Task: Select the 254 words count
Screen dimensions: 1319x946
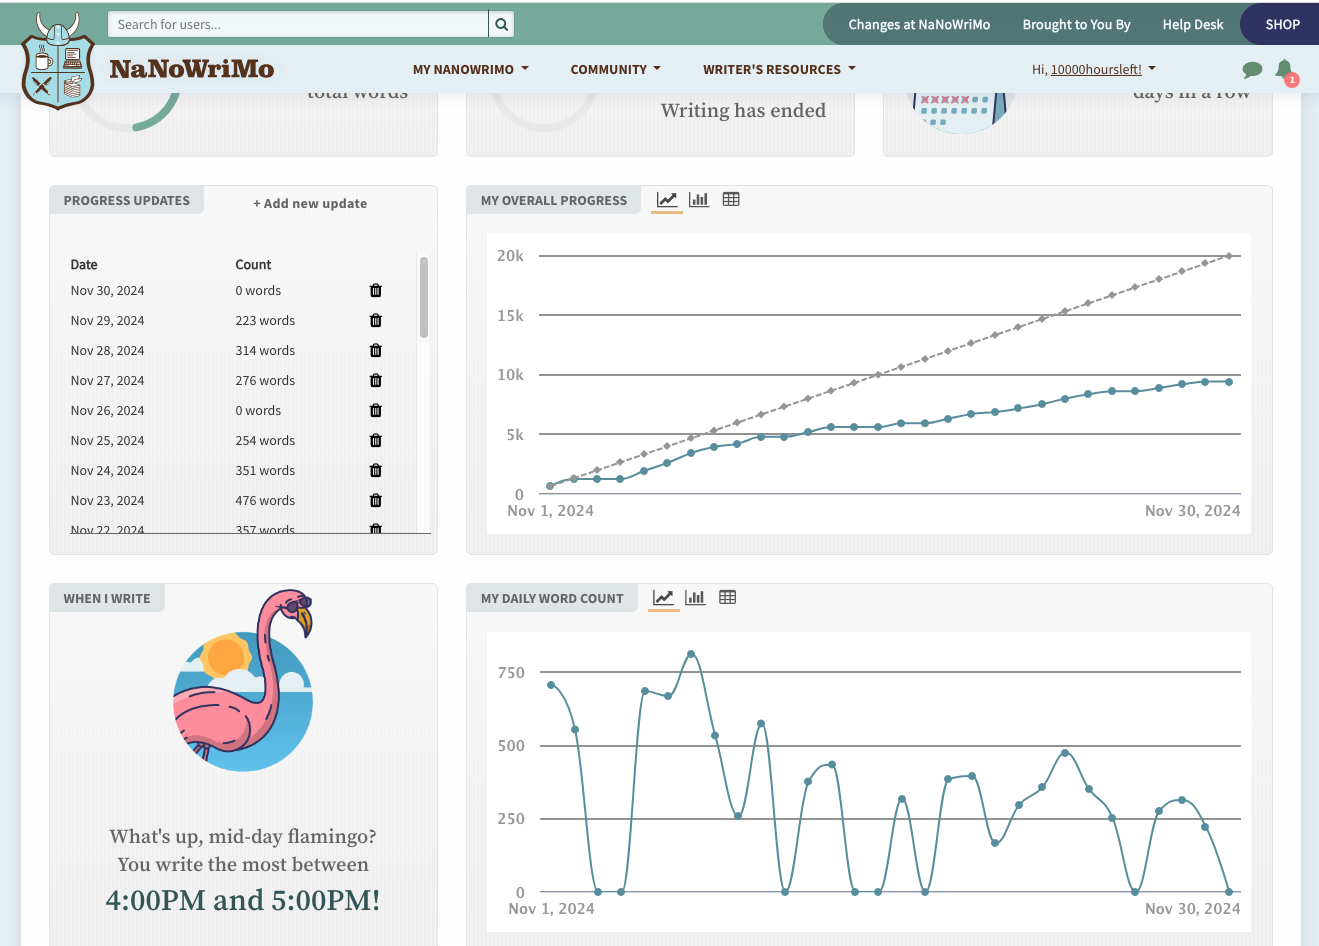Action: pyautogui.click(x=265, y=440)
